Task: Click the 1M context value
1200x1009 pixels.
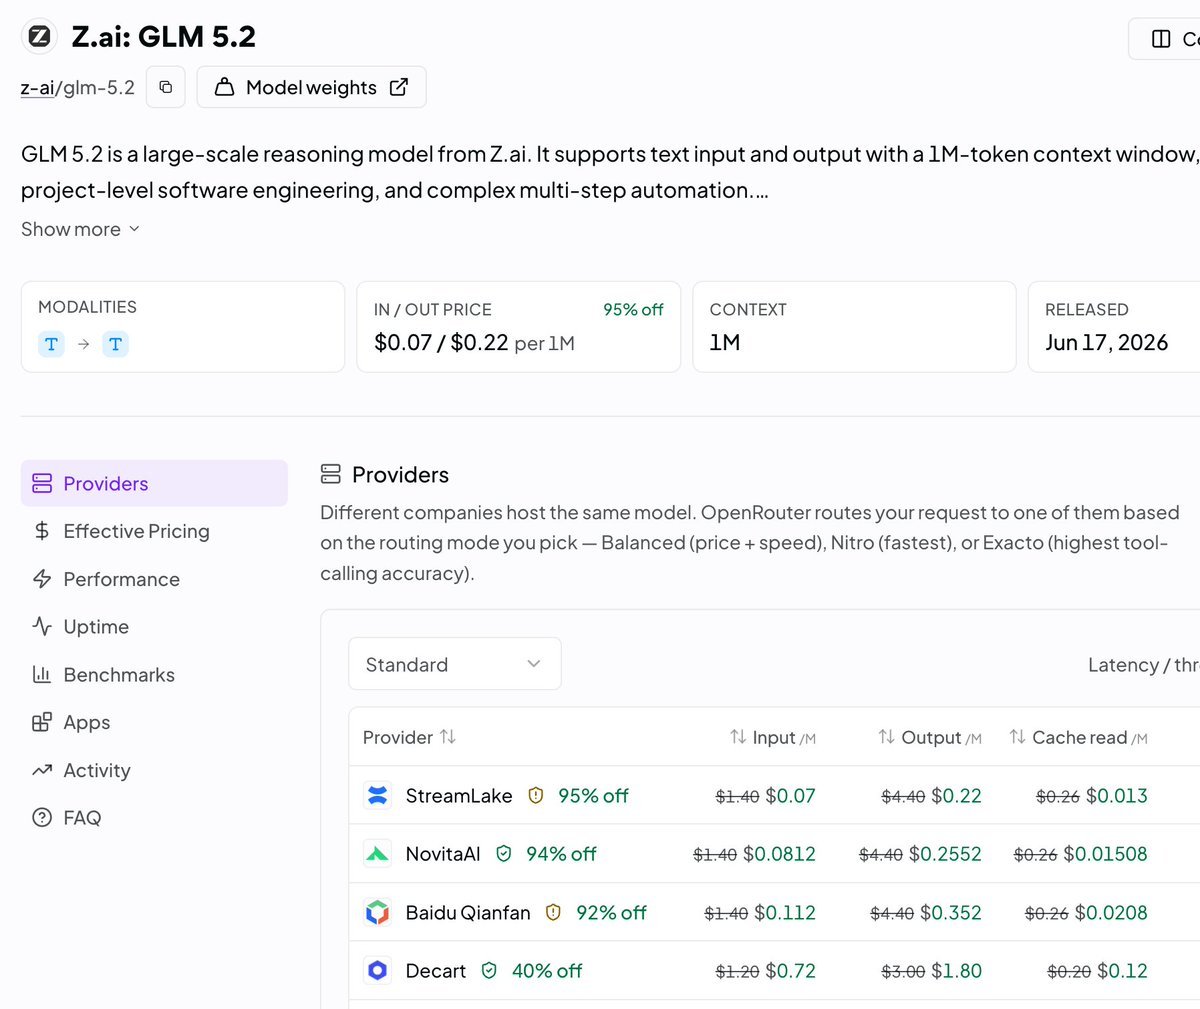Action: coord(725,343)
